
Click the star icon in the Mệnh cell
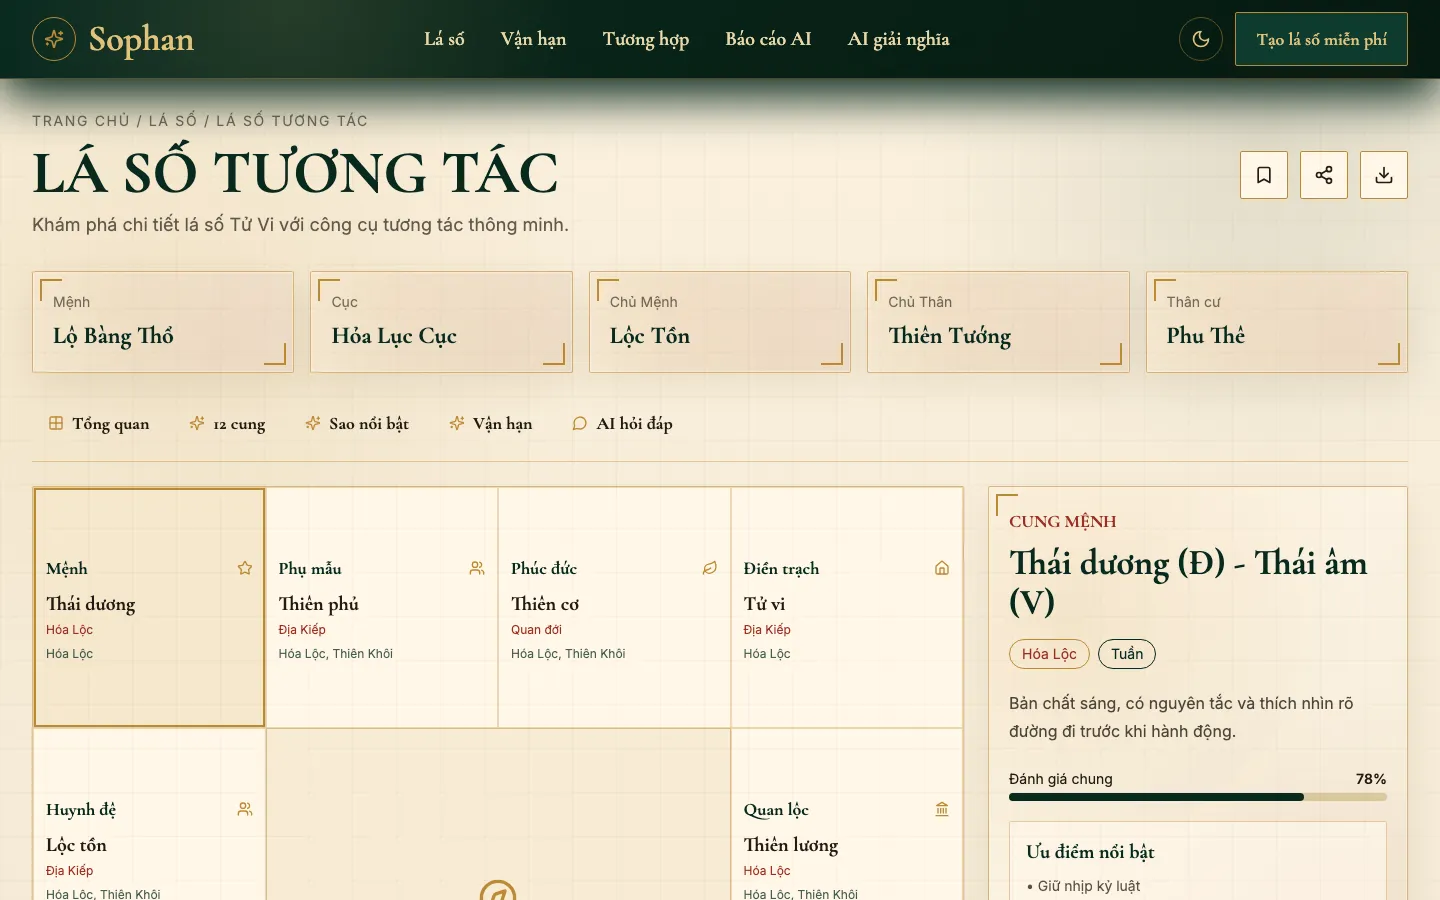click(x=245, y=568)
